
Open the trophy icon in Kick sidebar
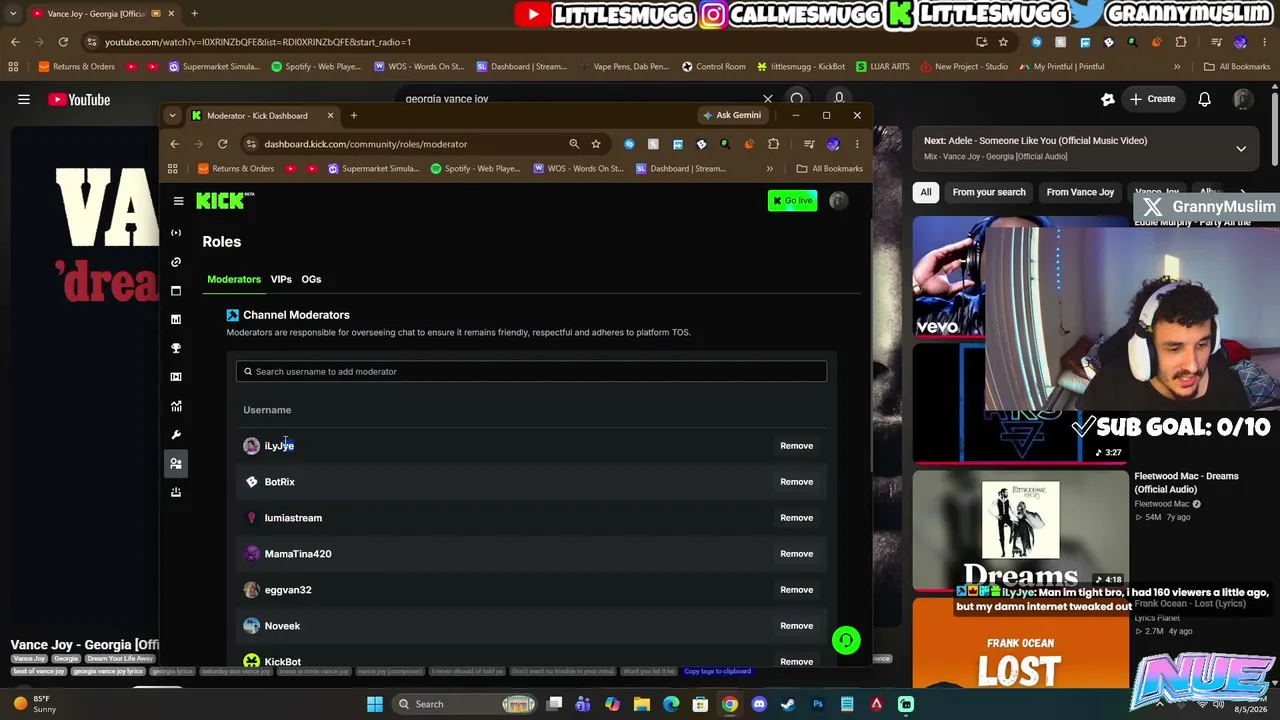176,348
